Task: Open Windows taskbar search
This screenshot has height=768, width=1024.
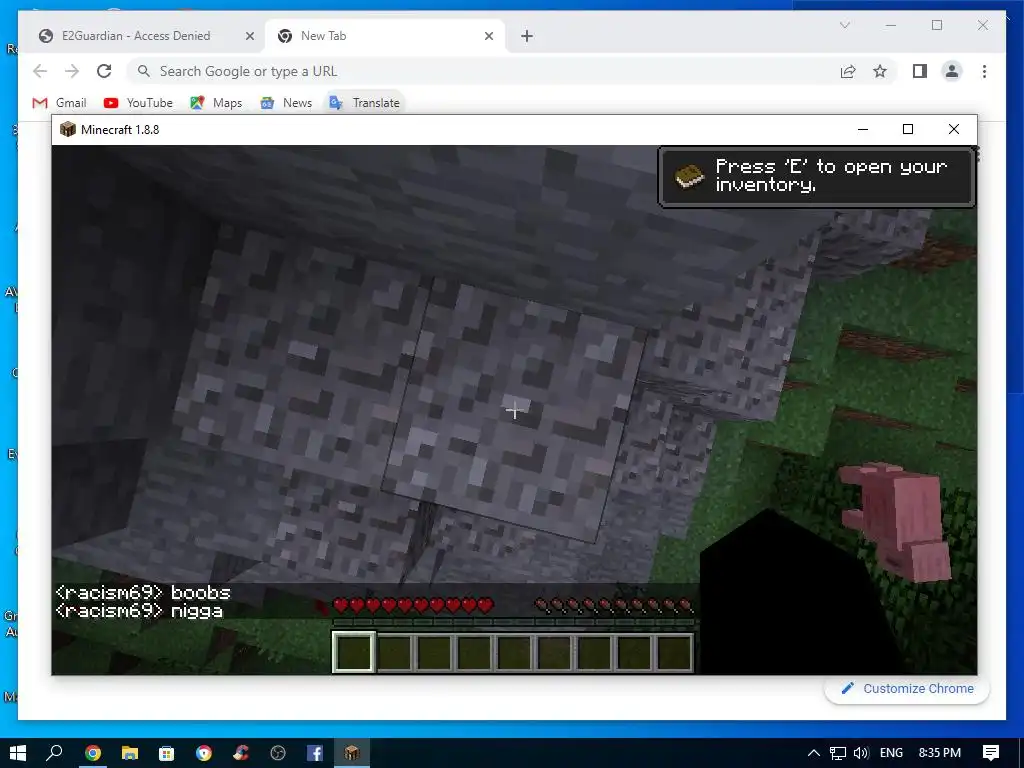Action: pyautogui.click(x=55, y=753)
